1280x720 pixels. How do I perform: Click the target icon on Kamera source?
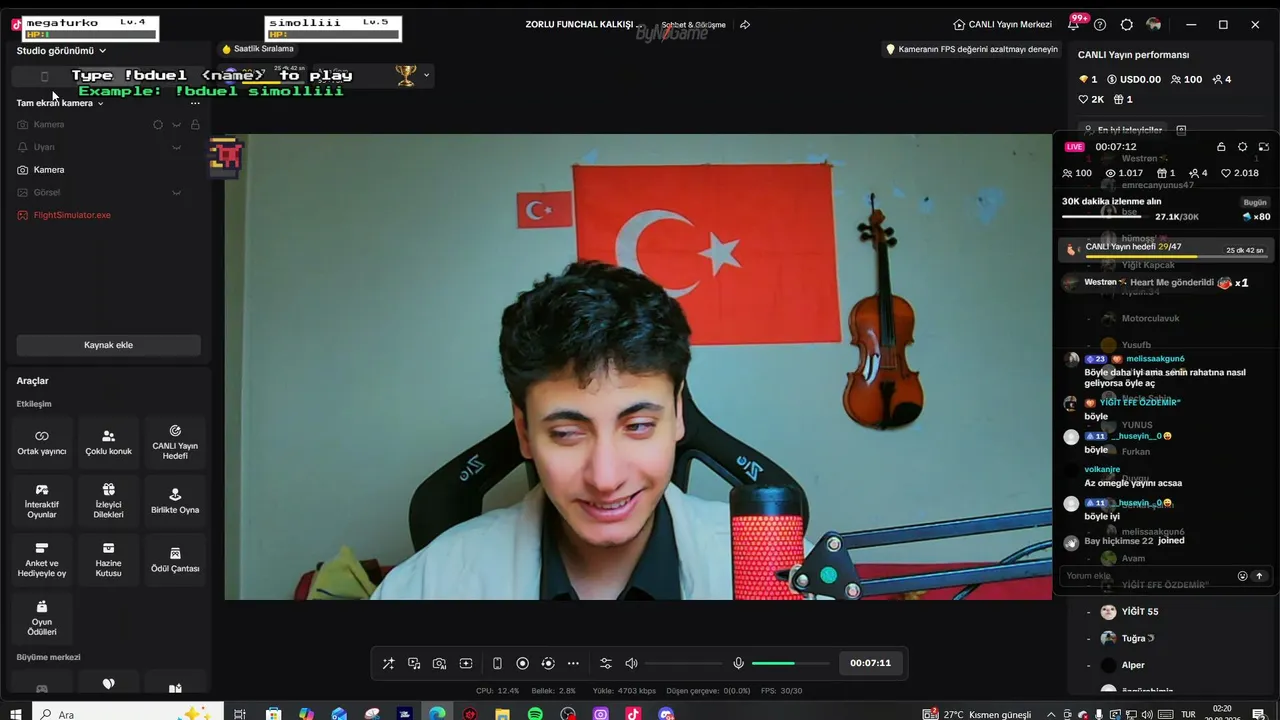[x=158, y=125]
